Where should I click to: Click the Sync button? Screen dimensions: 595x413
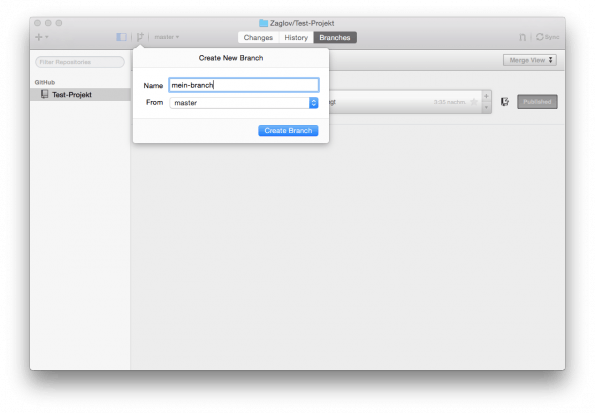tap(548, 37)
